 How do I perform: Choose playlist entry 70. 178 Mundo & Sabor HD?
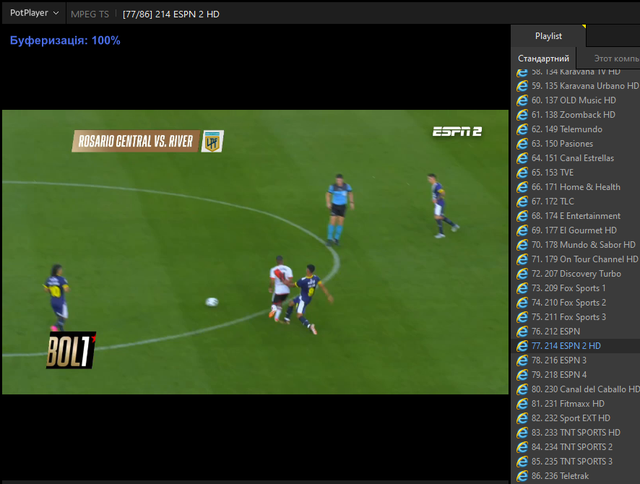click(576, 245)
